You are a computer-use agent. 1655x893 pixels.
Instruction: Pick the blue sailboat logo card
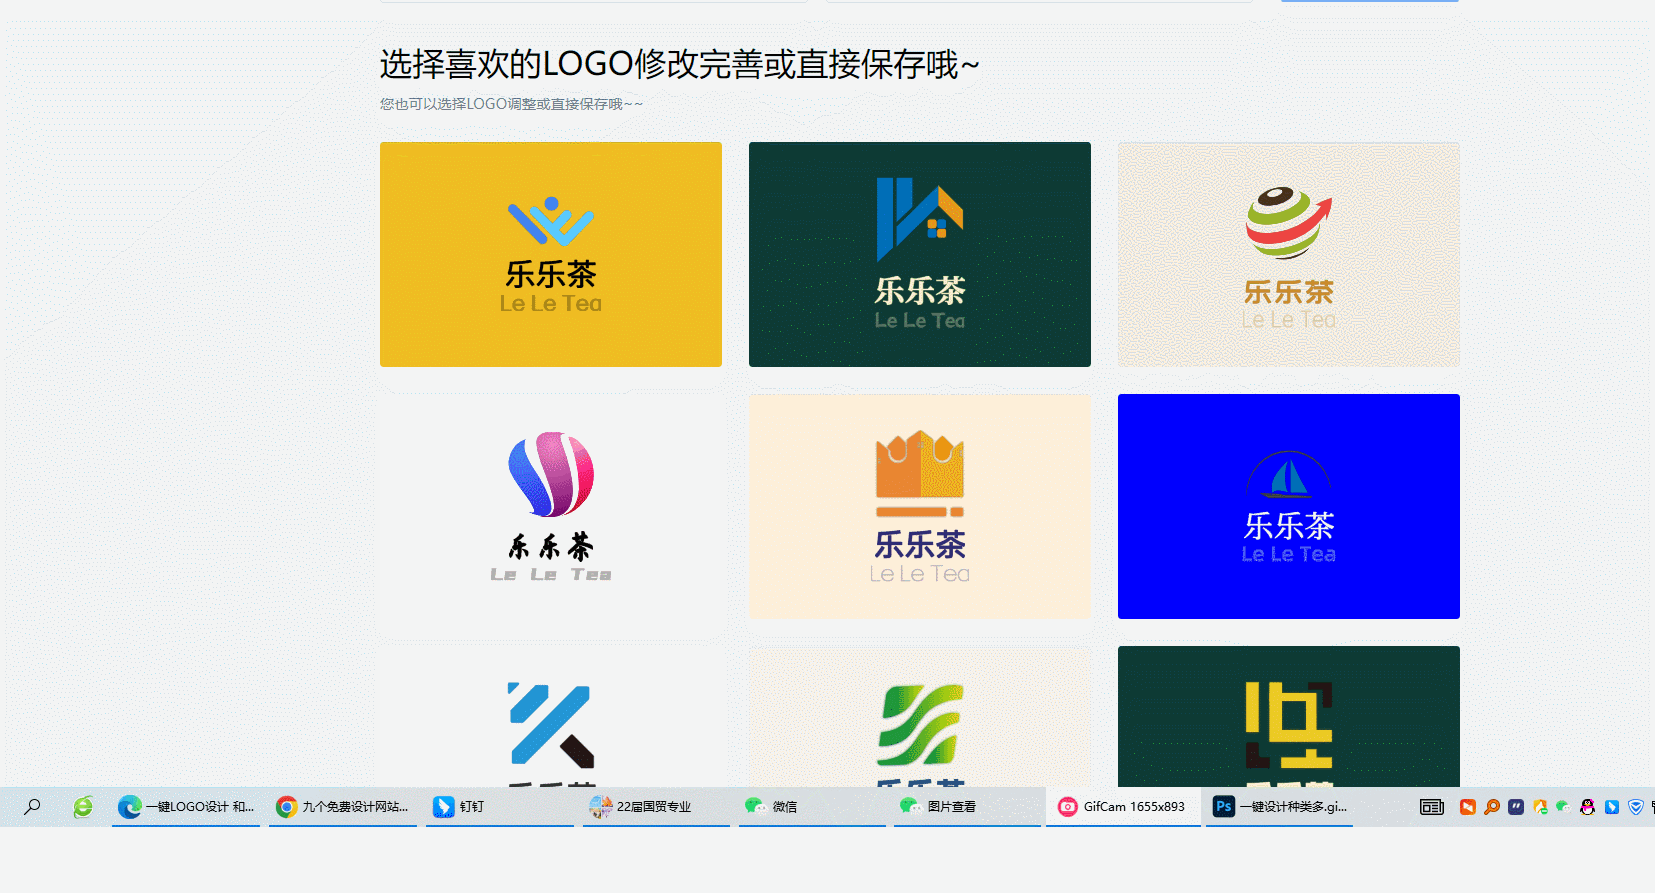(1289, 506)
